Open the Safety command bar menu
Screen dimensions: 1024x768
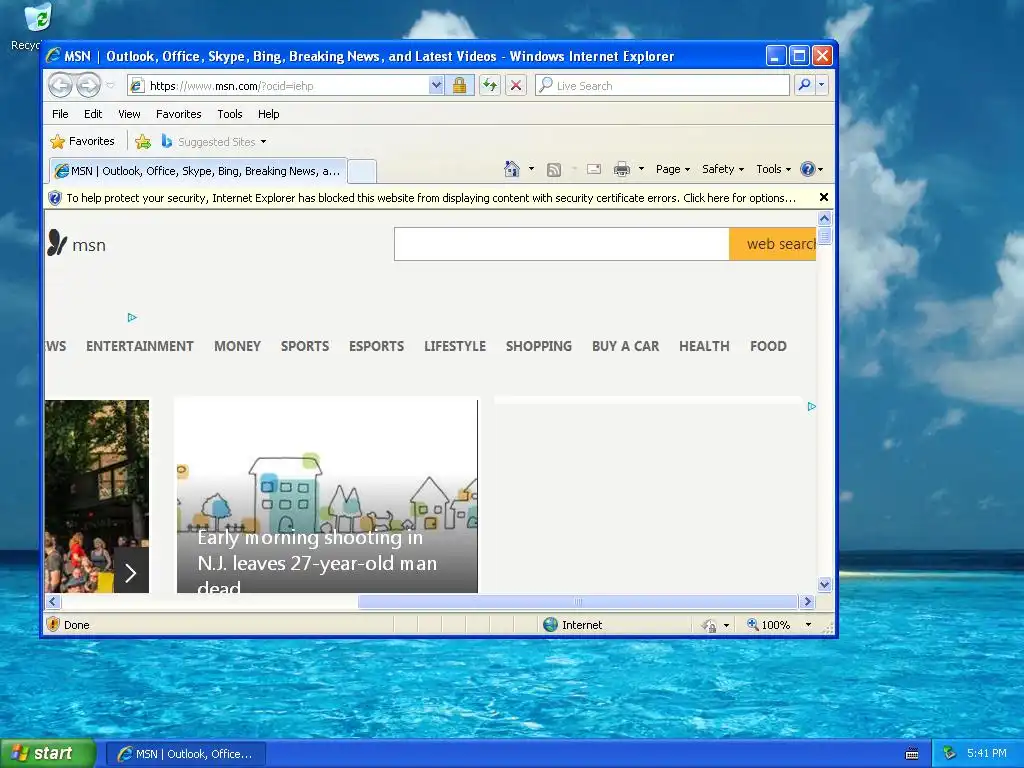[723, 169]
